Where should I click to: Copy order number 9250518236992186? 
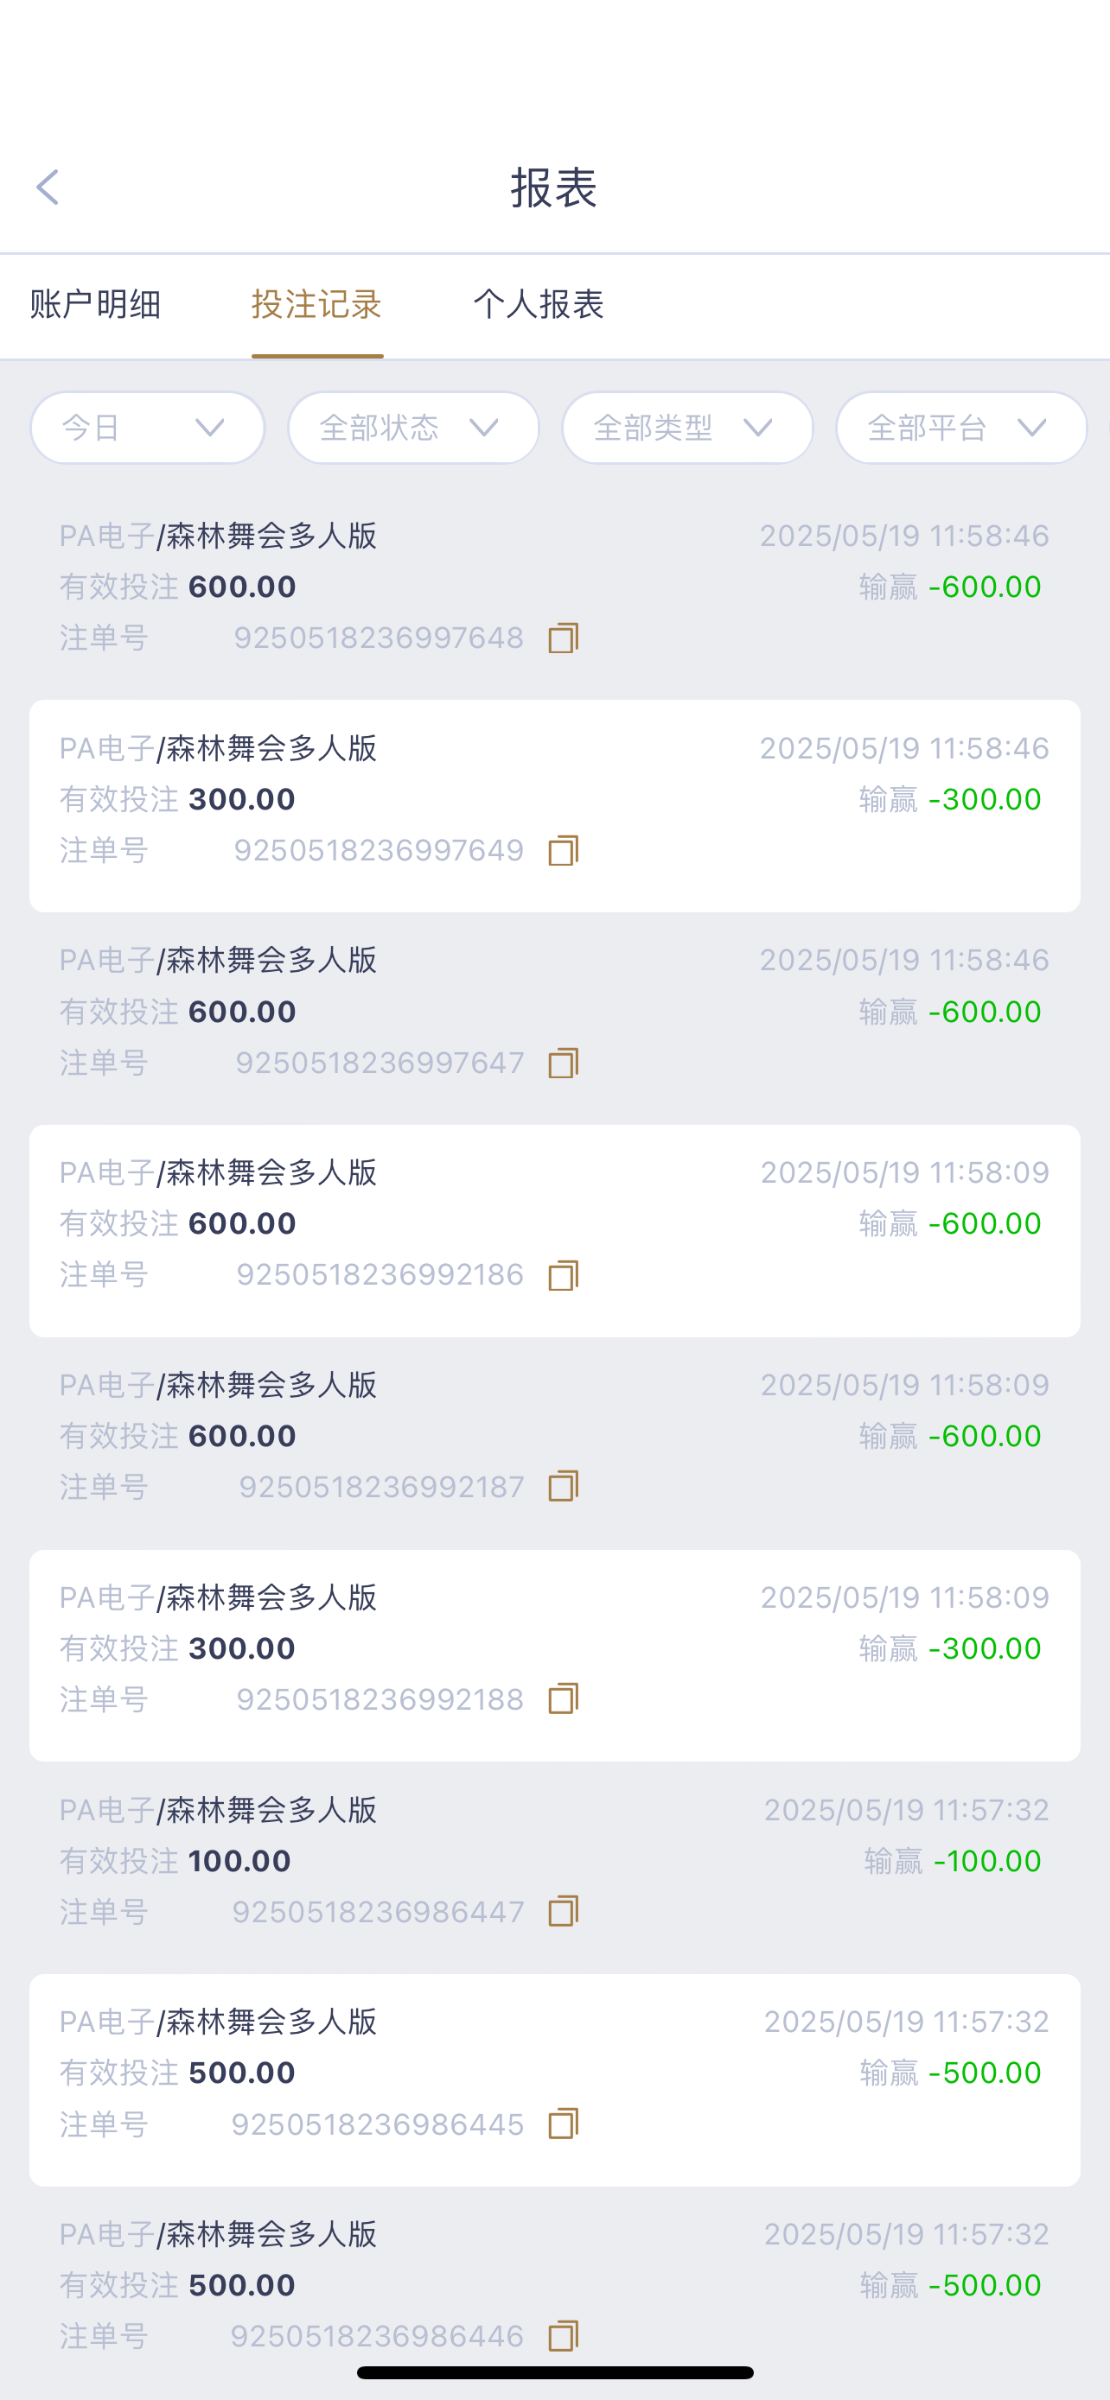point(563,1275)
